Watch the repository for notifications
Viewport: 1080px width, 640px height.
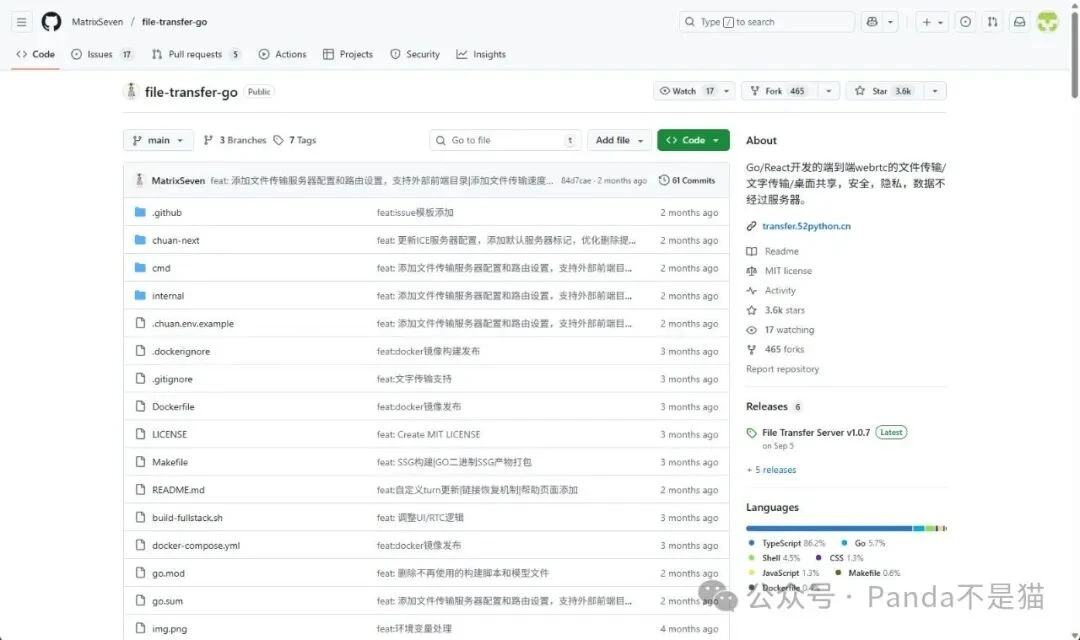pyautogui.click(x=685, y=91)
